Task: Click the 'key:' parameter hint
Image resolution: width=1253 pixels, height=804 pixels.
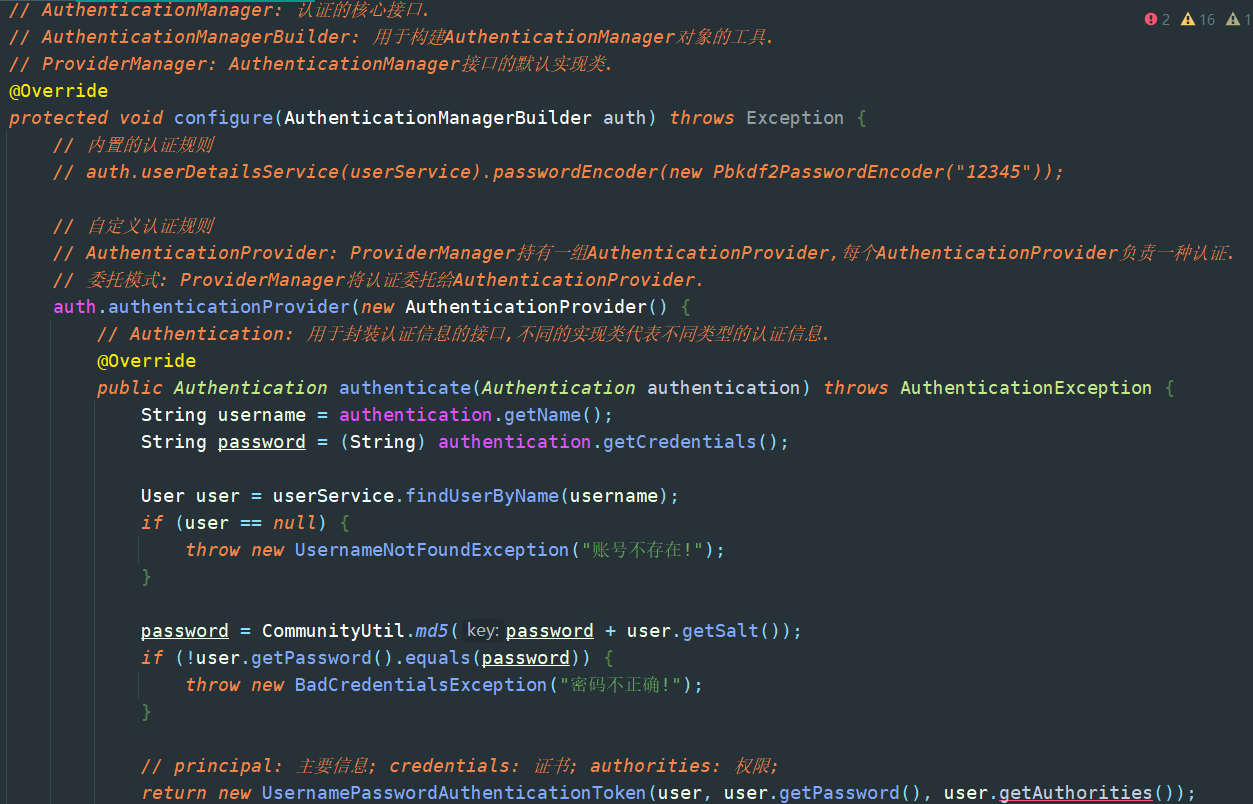Action: tap(483, 631)
